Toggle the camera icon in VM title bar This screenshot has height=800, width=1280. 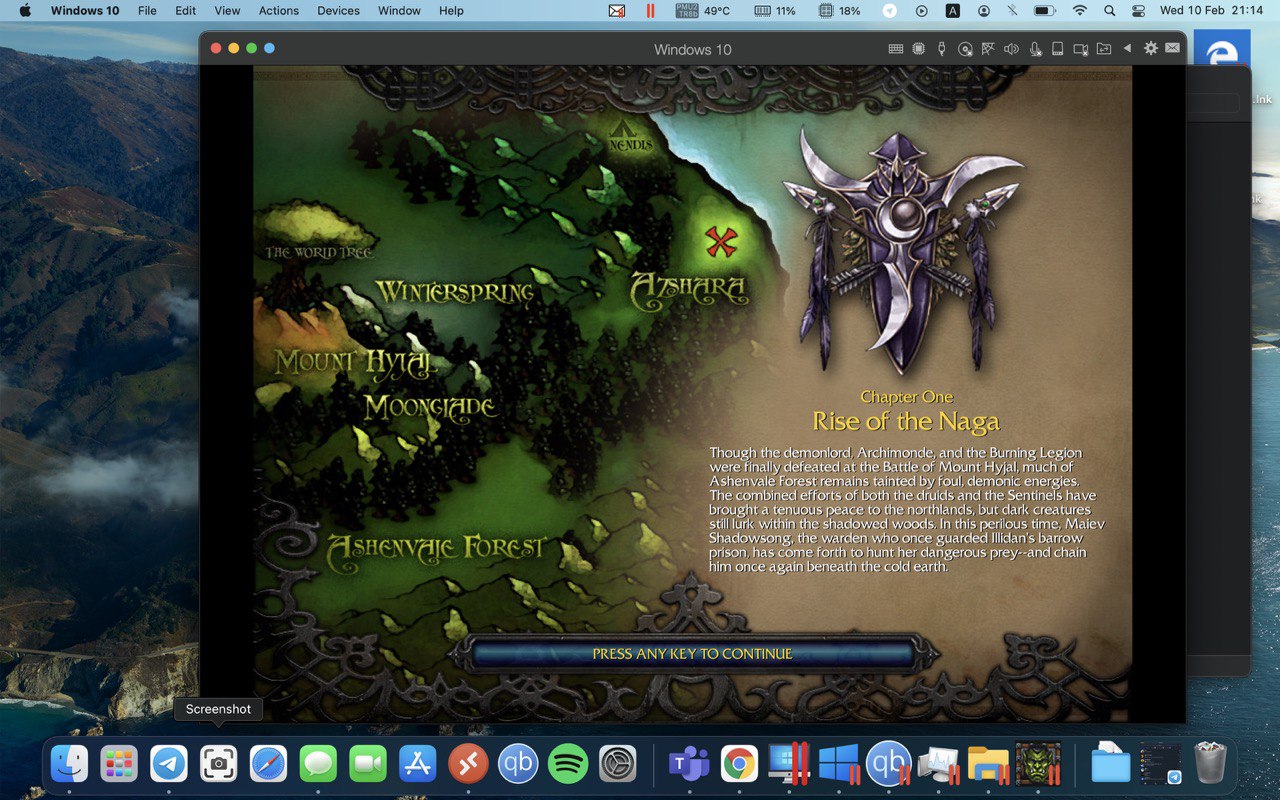(1080, 48)
